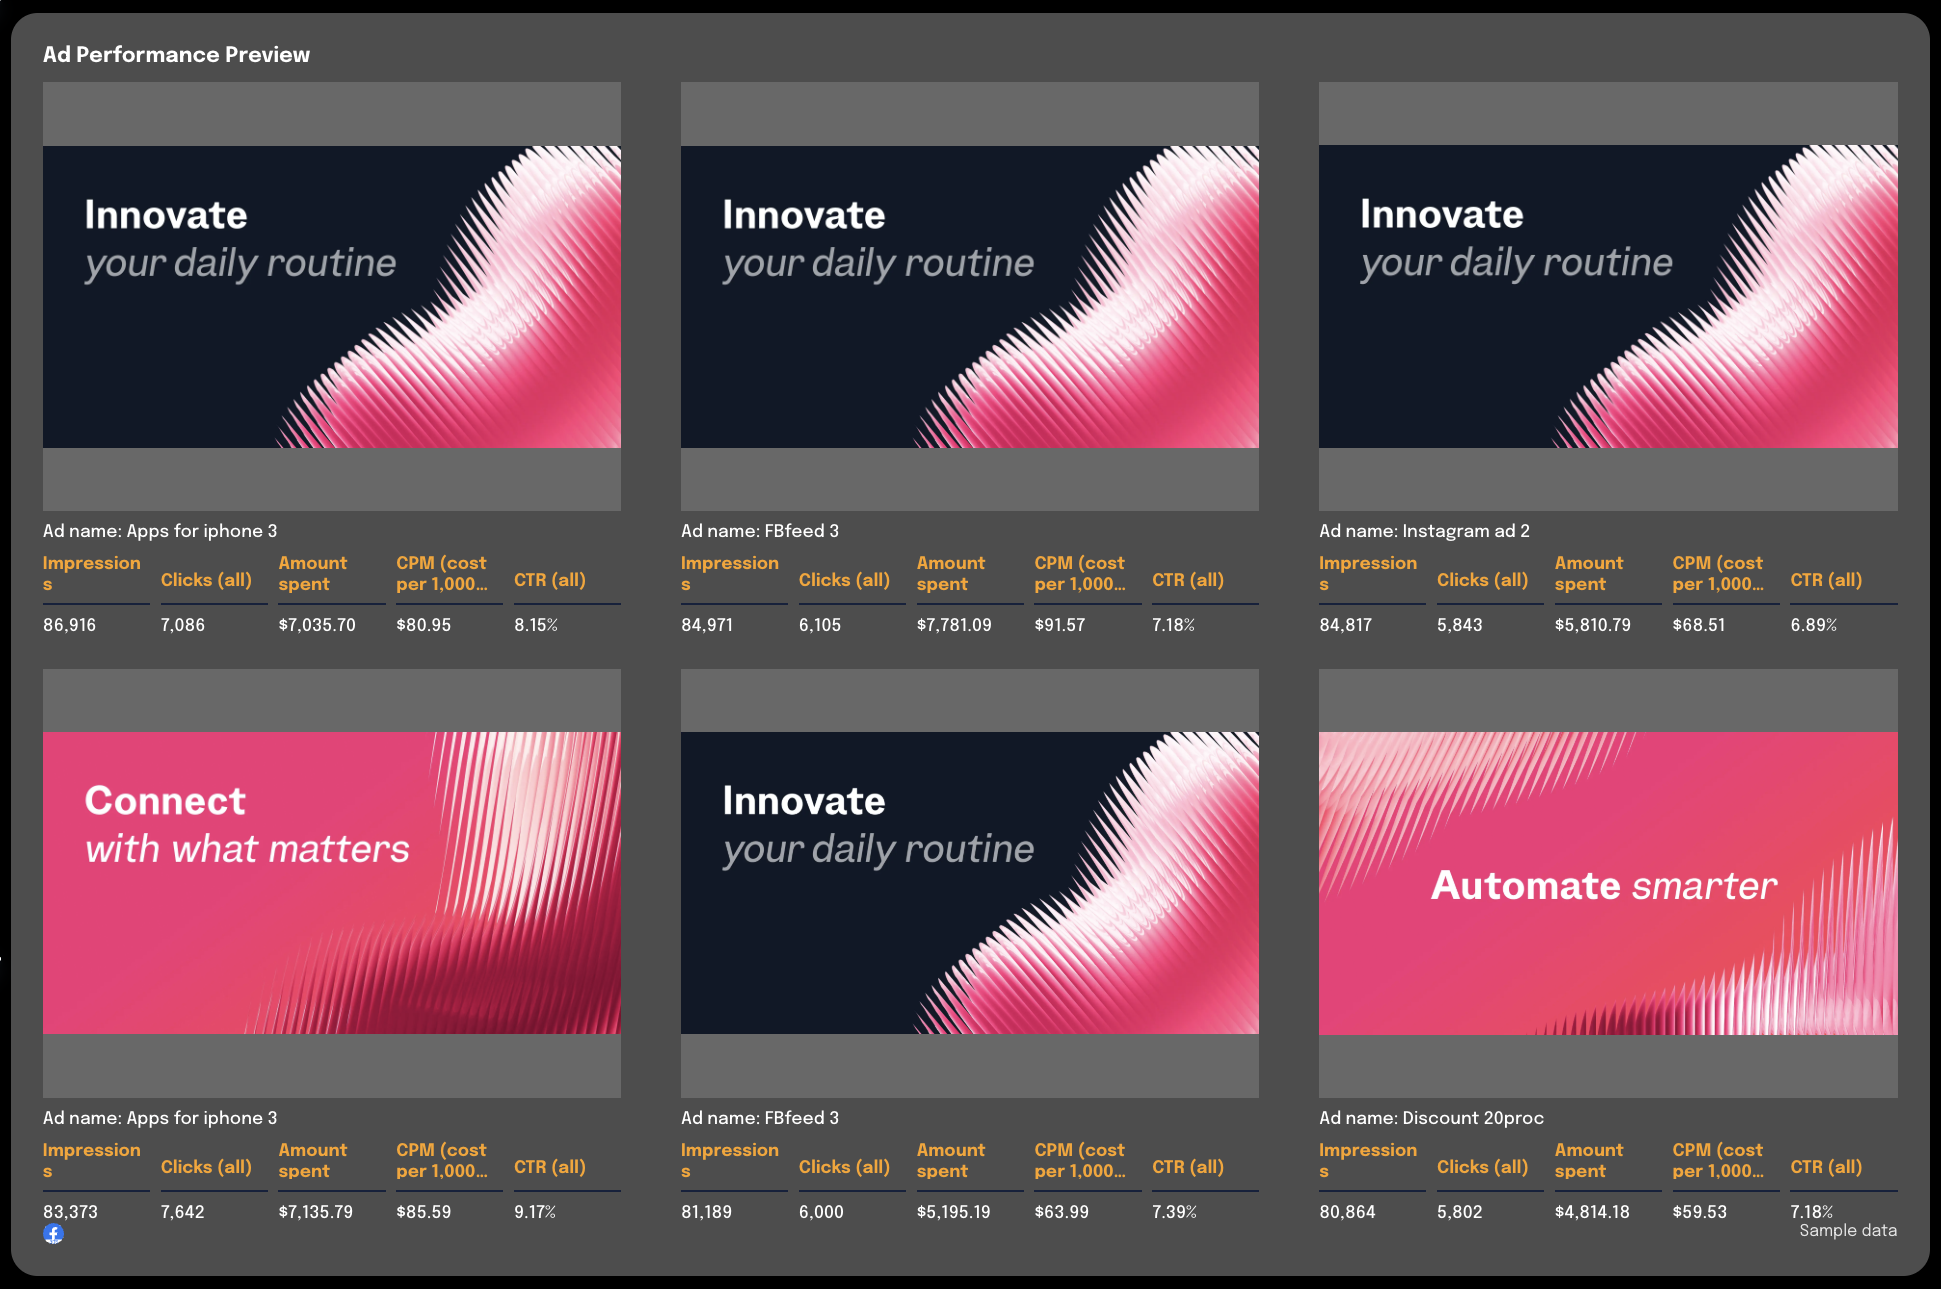Click the Sample data label
This screenshot has height=1289, width=1941.
coord(1845,1230)
